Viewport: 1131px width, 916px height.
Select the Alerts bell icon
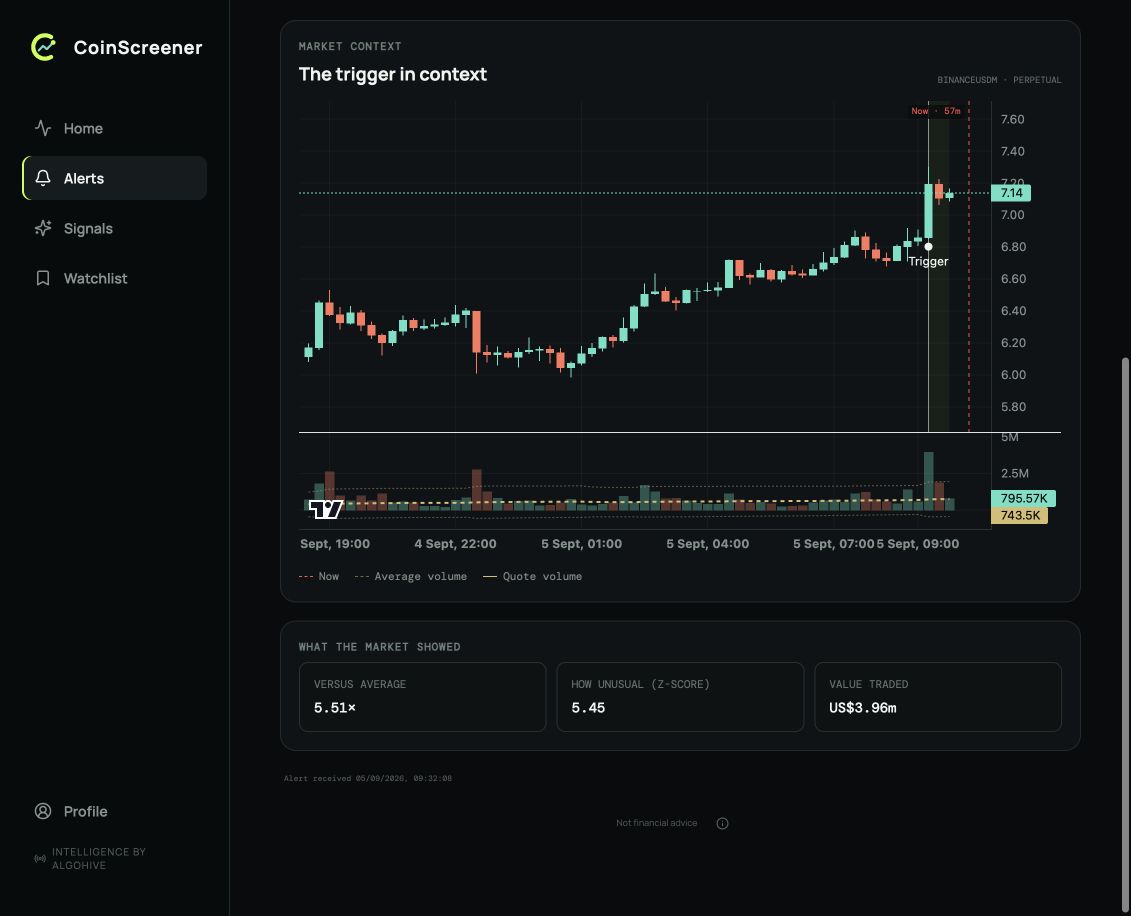pyautogui.click(x=43, y=178)
